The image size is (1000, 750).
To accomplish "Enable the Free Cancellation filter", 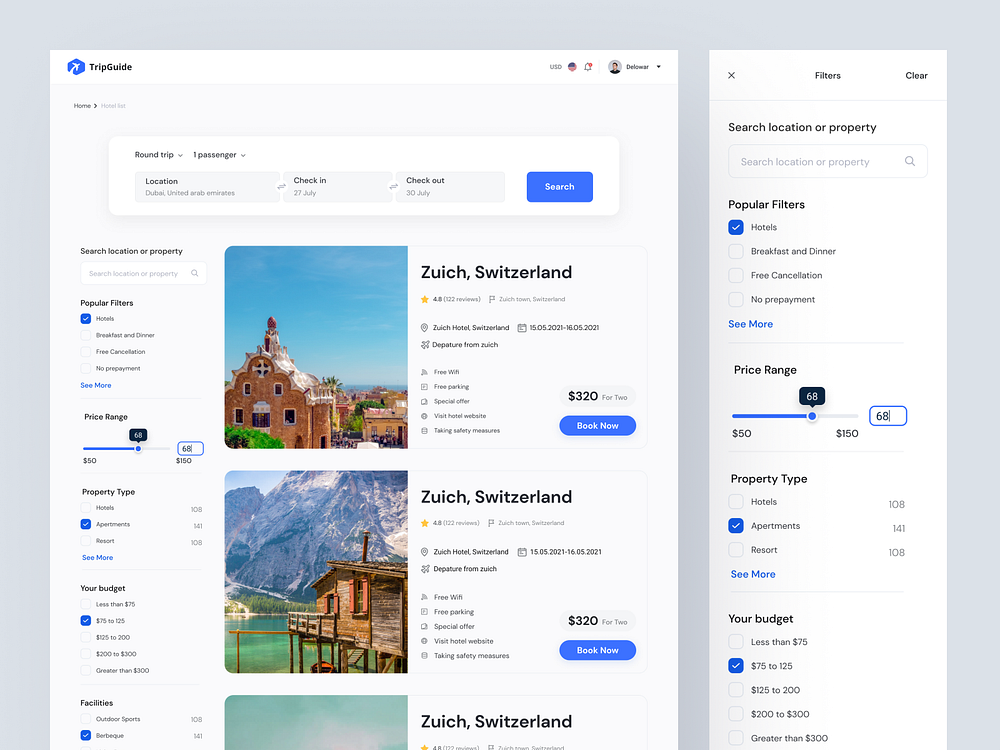I will click(735, 275).
